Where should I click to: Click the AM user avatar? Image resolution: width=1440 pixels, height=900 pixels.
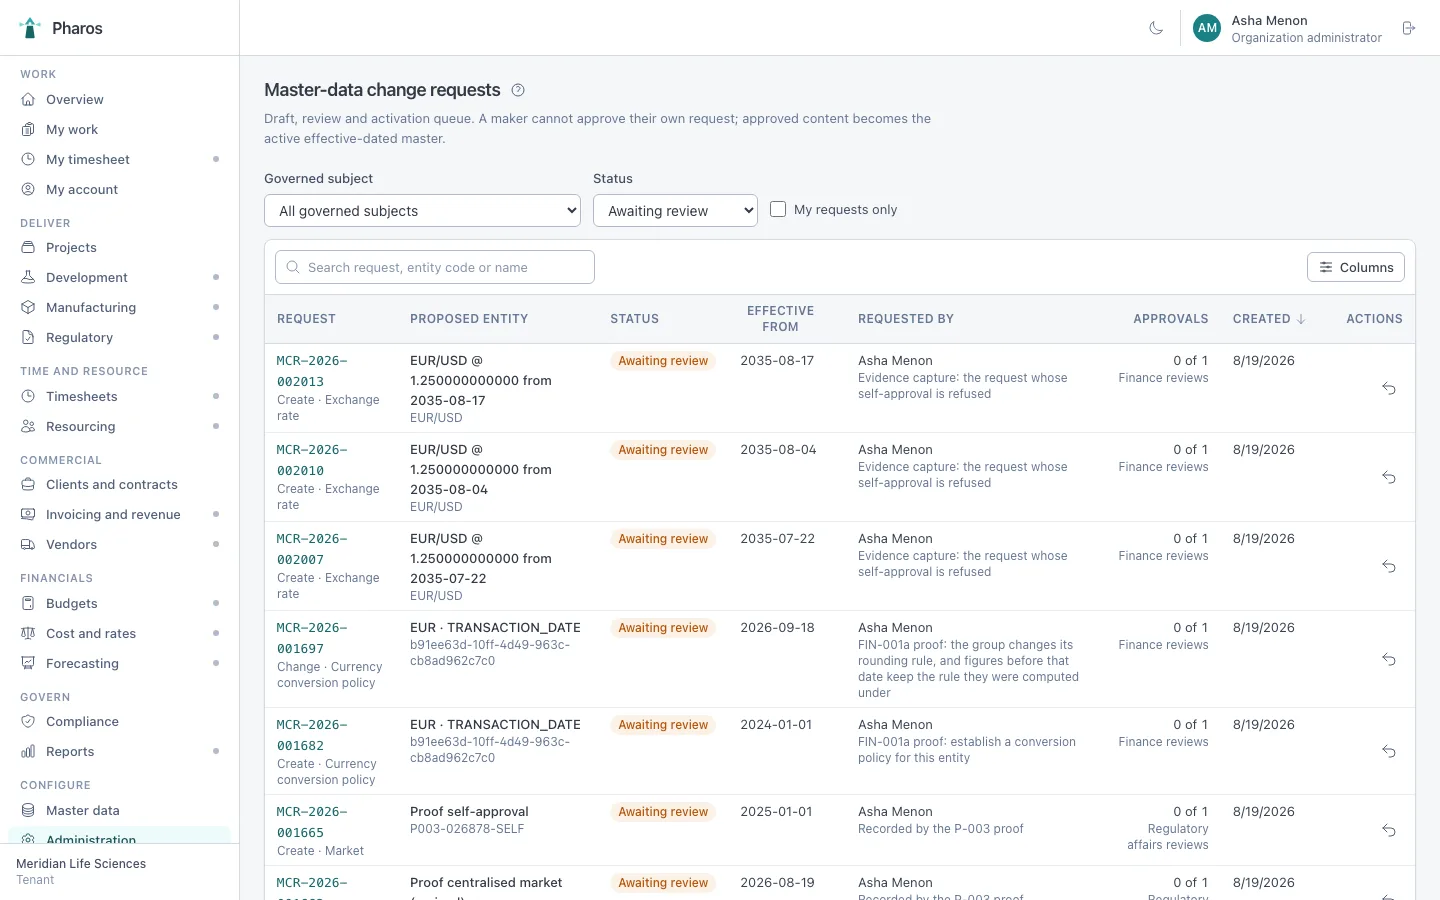click(x=1207, y=28)
